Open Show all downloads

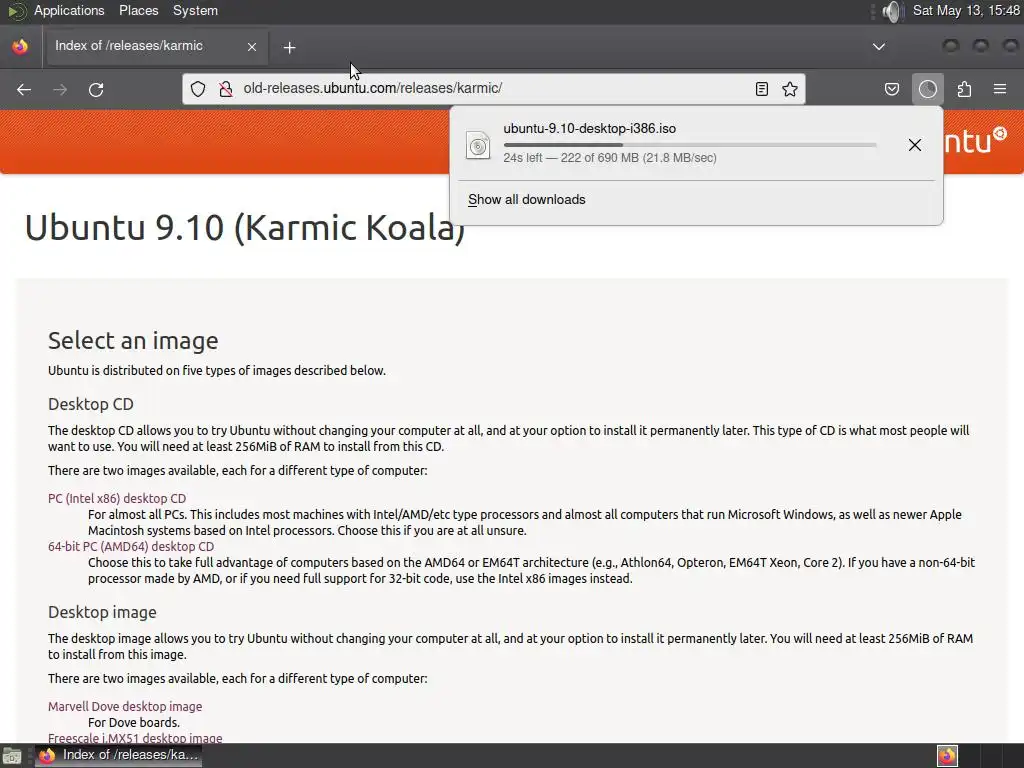(x=526, y=200)
